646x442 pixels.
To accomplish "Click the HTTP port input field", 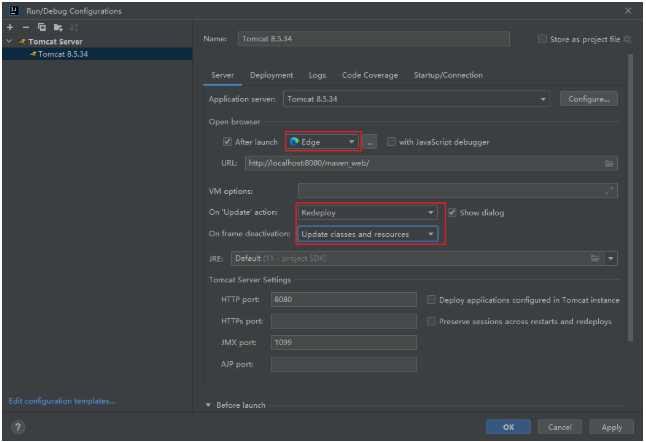I will pos(343,300).
